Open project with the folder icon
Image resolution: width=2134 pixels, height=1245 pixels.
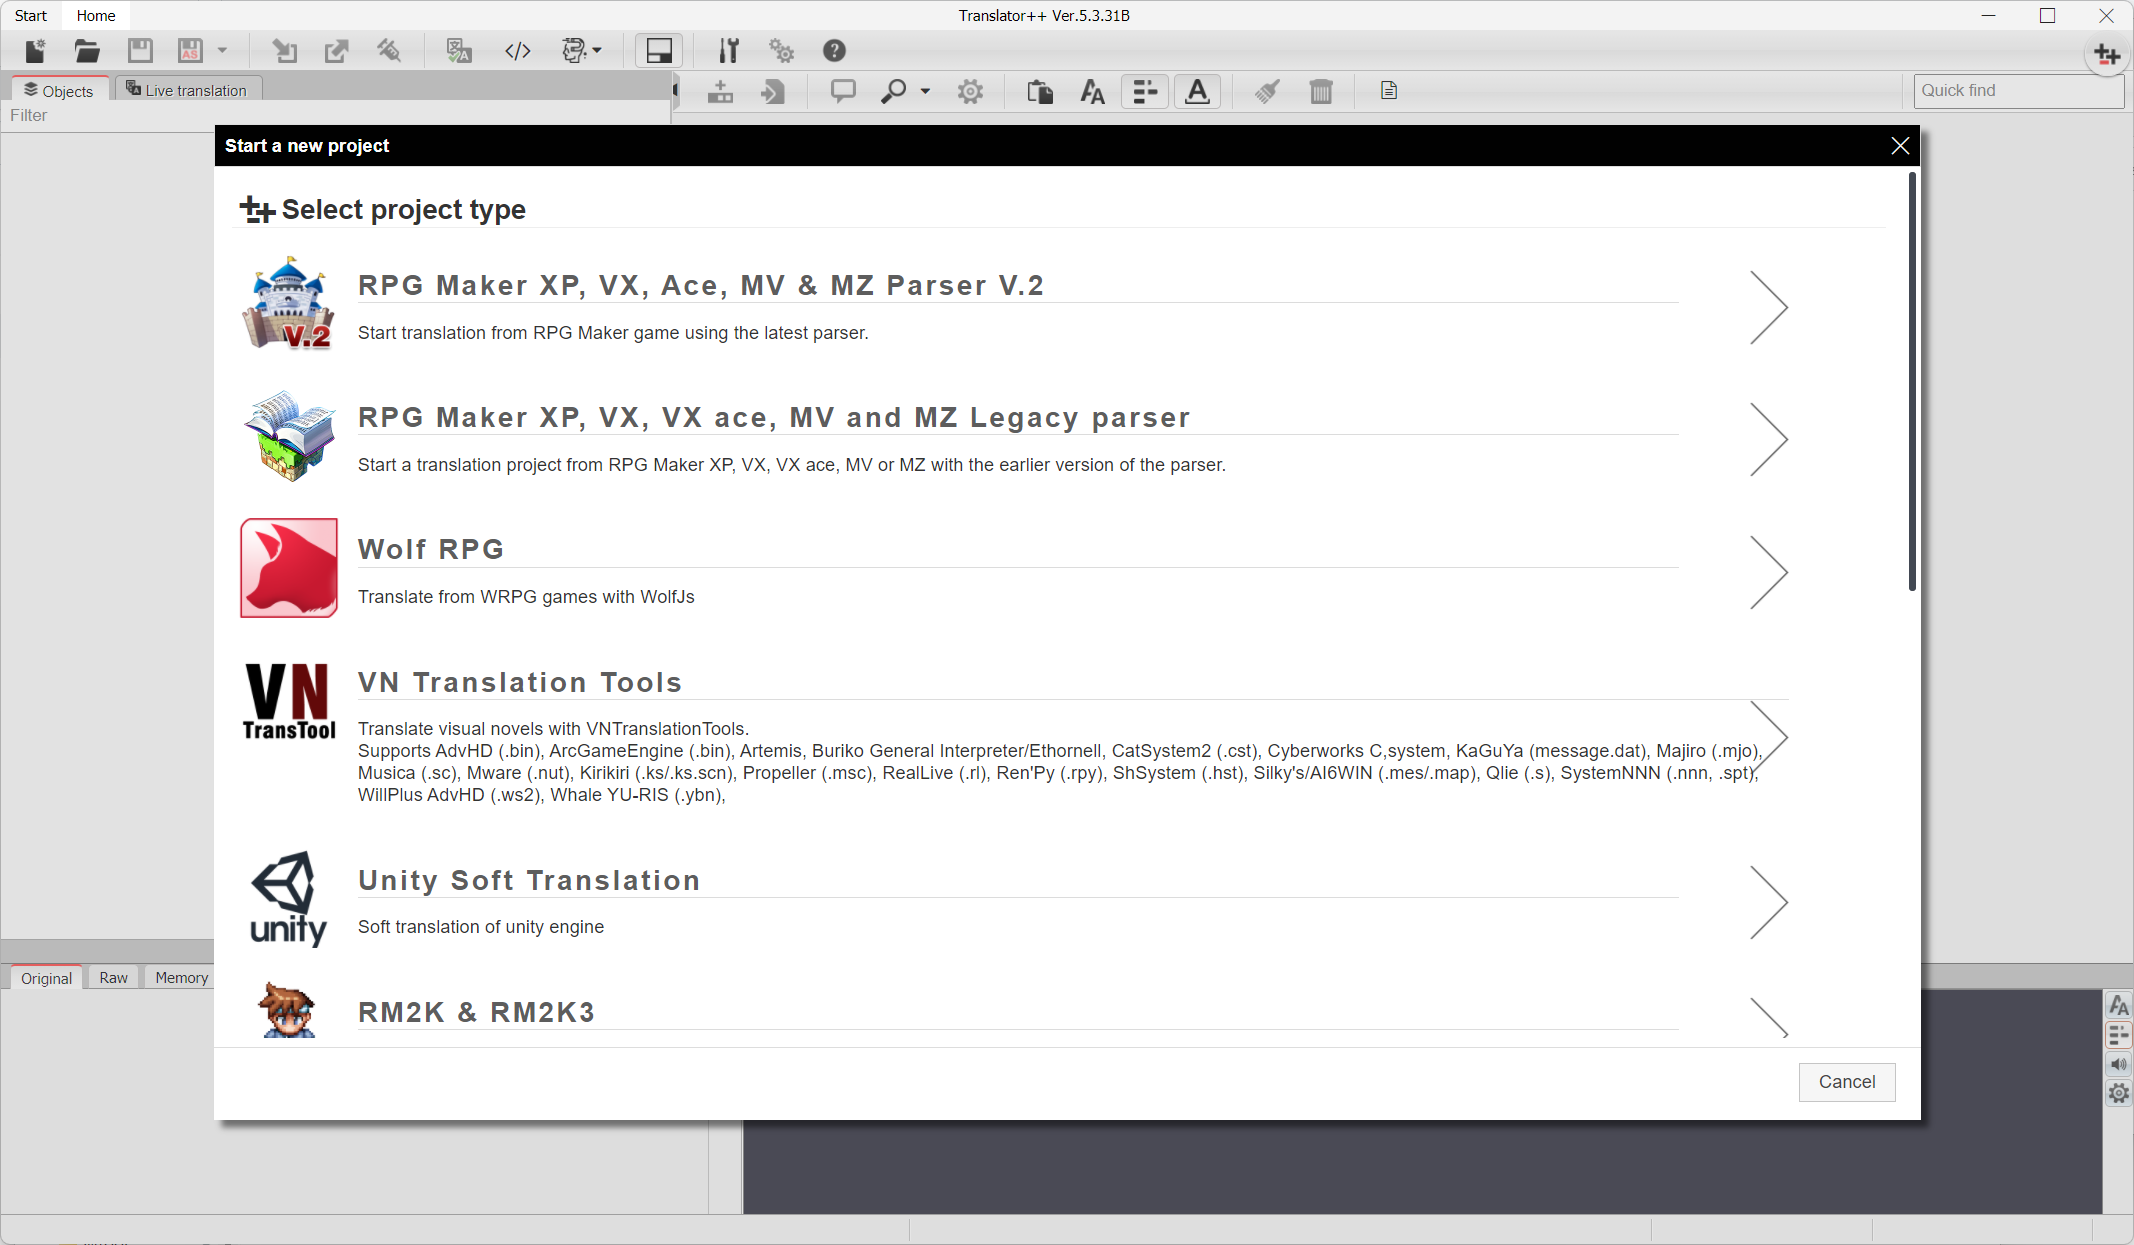point(87,51)
